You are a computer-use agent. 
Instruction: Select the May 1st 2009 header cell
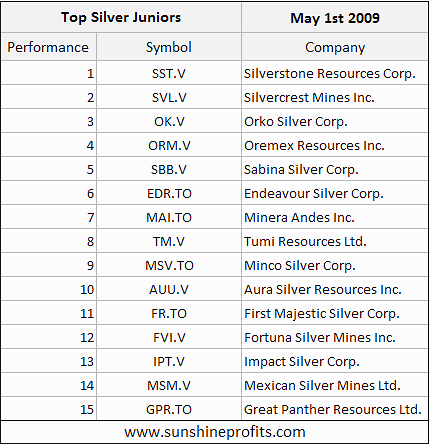335,17
